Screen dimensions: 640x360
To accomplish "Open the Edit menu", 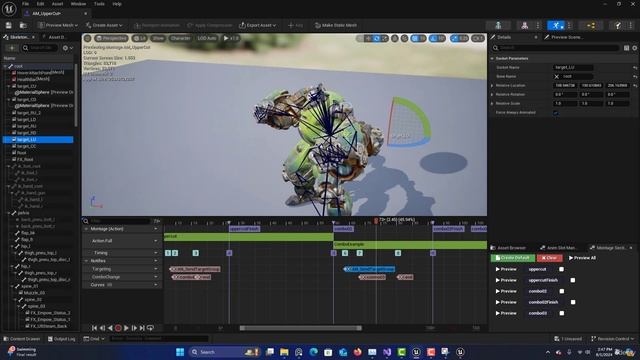I will pos(40,4).
